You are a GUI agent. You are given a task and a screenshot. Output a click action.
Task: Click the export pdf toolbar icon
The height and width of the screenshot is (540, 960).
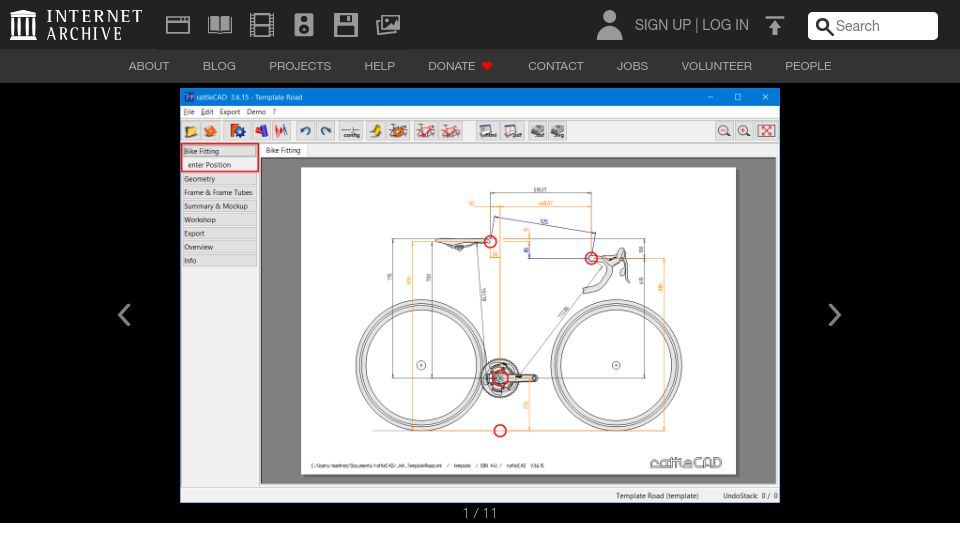point(512,131)
